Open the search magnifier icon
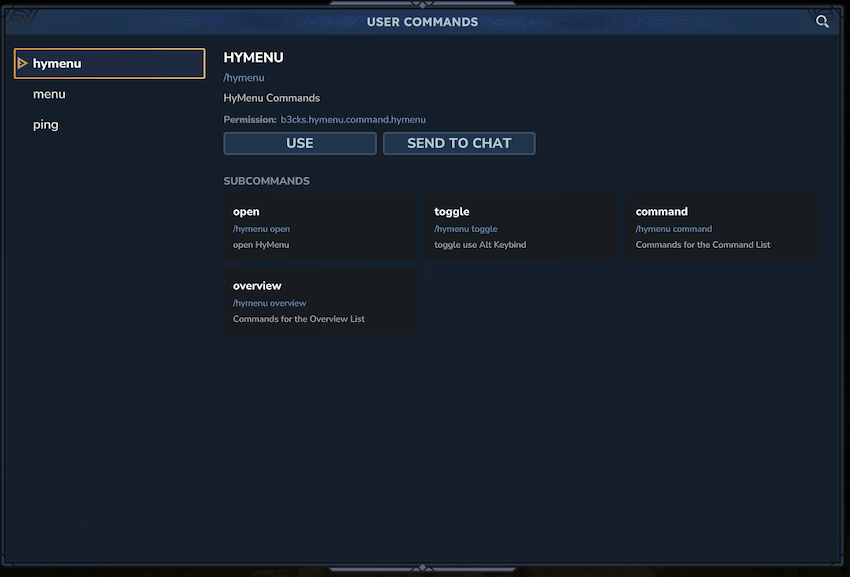Image resolution: width=850 pixels, height=577 pixels. (822, 21)
